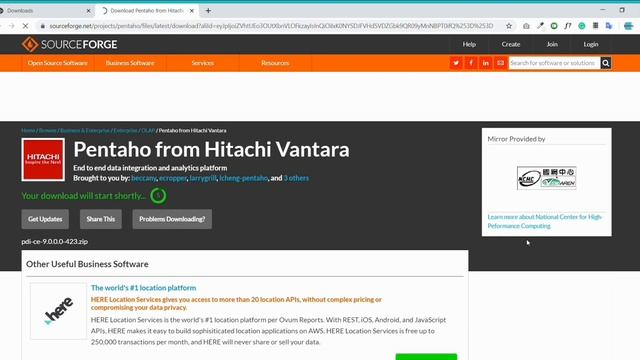Open SourceForge Twitter page icon
This screenshot has height=360, width=640.
click(456, 63)
